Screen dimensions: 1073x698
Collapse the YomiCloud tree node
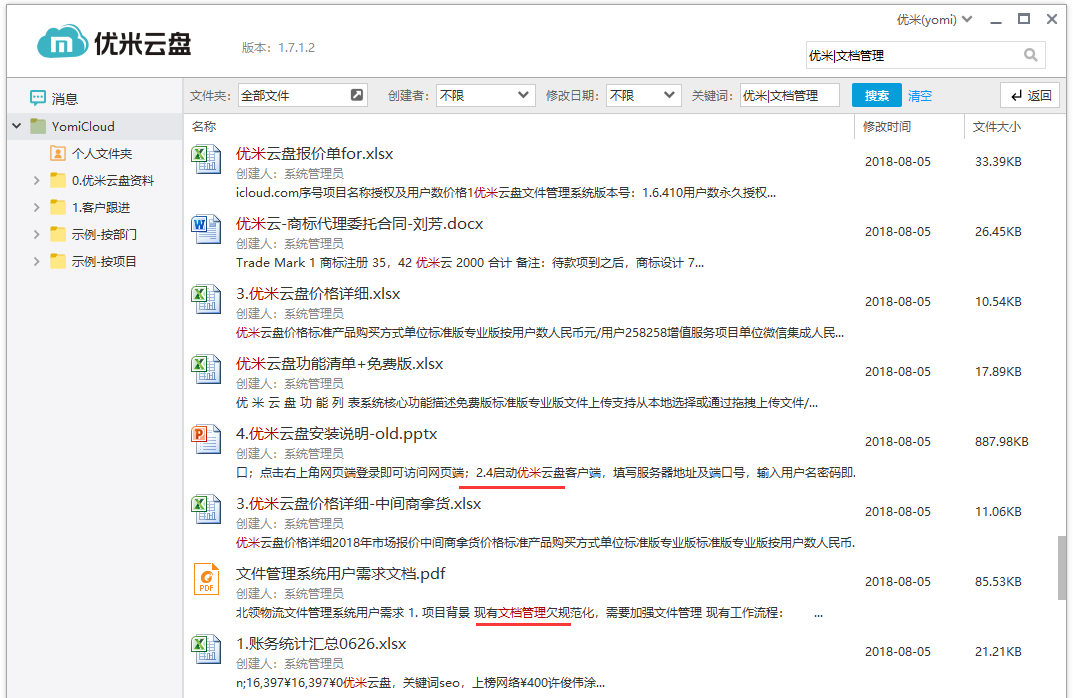click(x=16, y=126)
